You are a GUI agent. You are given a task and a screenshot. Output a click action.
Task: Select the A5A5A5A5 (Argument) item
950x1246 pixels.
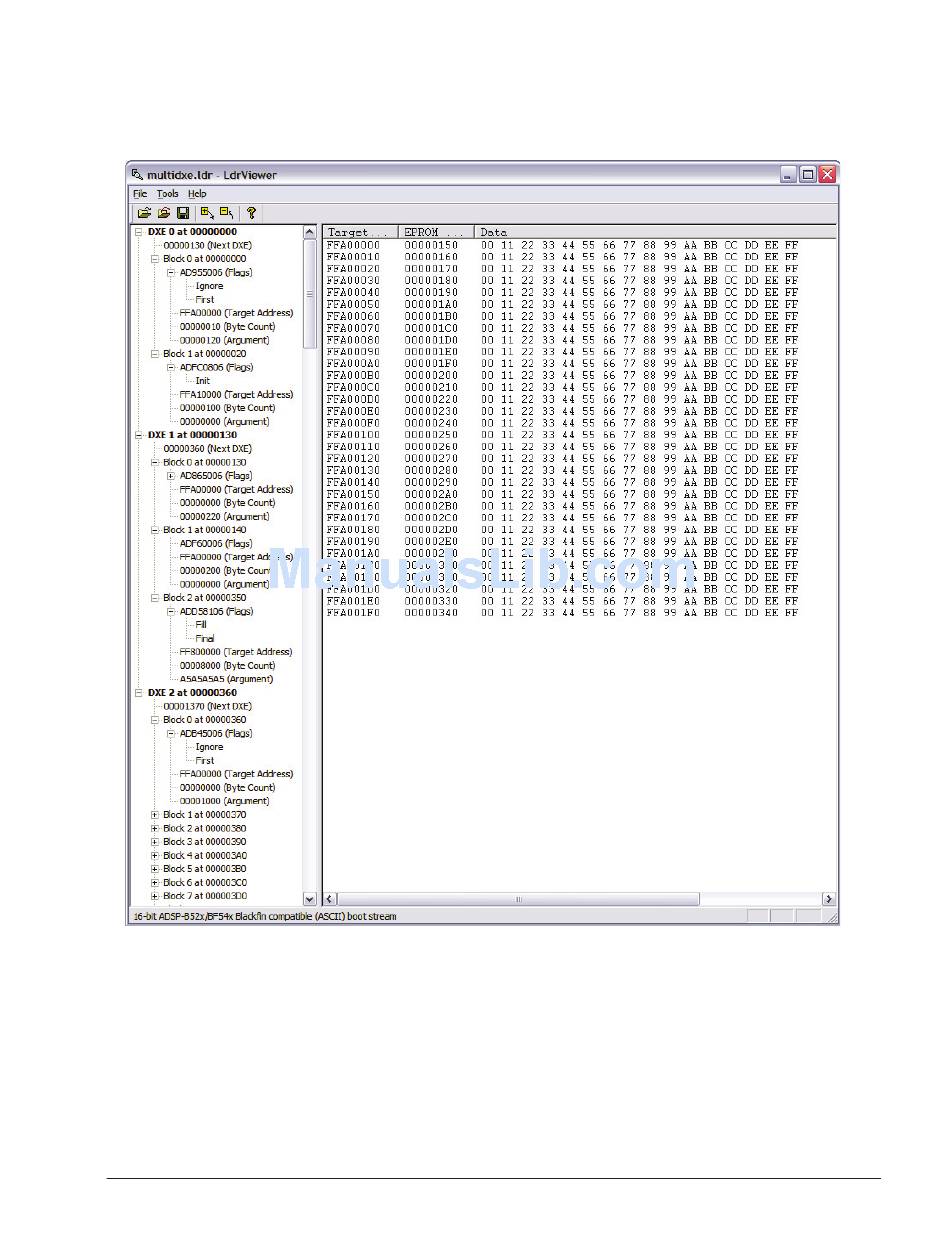point(225,679)
